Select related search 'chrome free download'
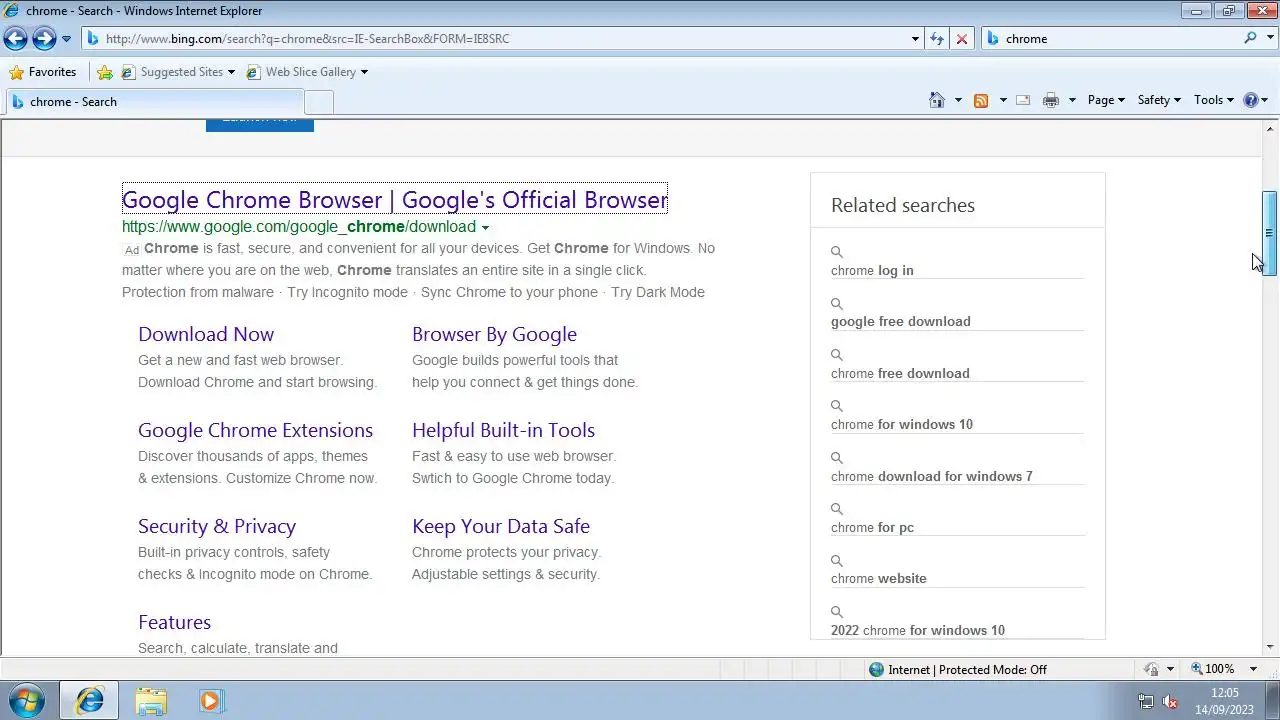This screenshot has width=1280, height=720. (x=900, y=374)
